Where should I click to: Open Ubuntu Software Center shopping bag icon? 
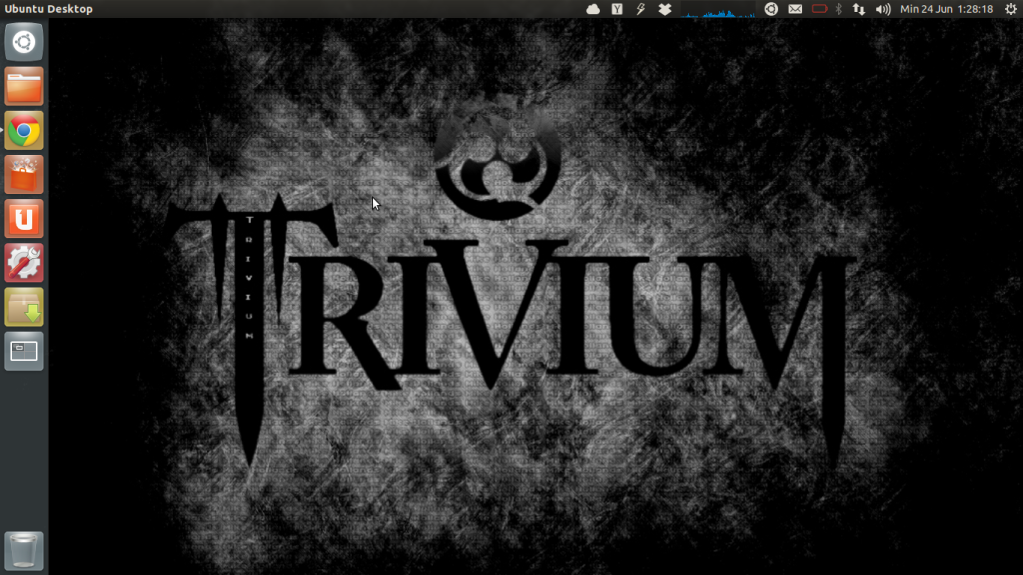tap(24, 174)
